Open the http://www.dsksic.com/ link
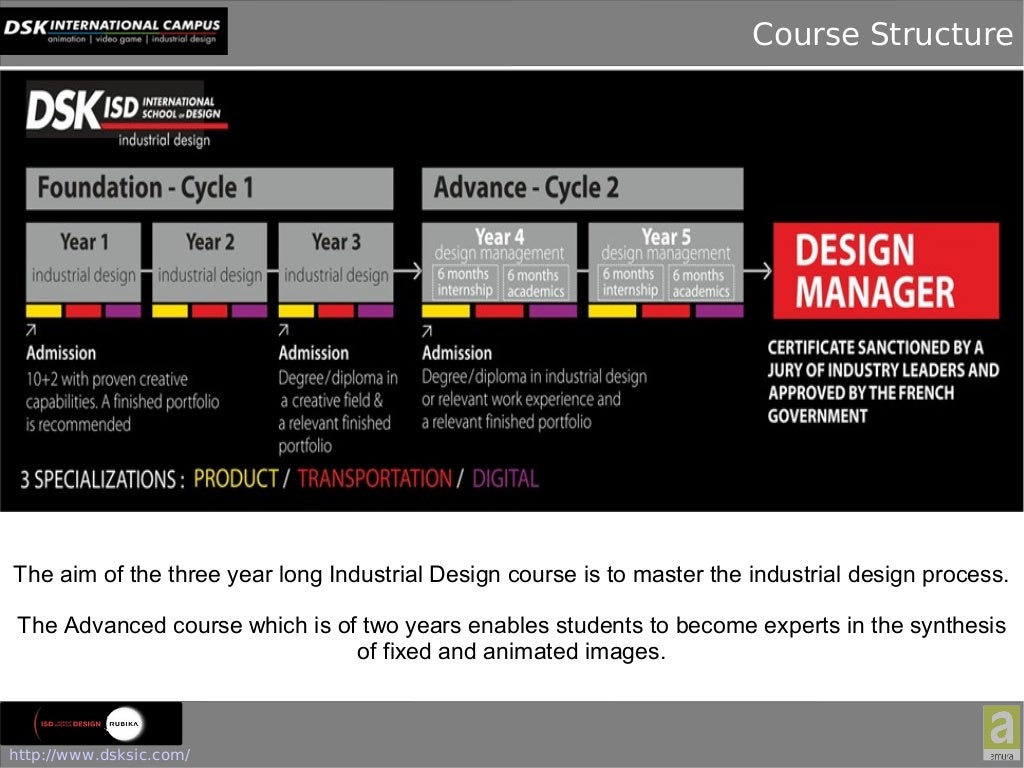This screenshot has height=768, width=1024. pos(99,754)
